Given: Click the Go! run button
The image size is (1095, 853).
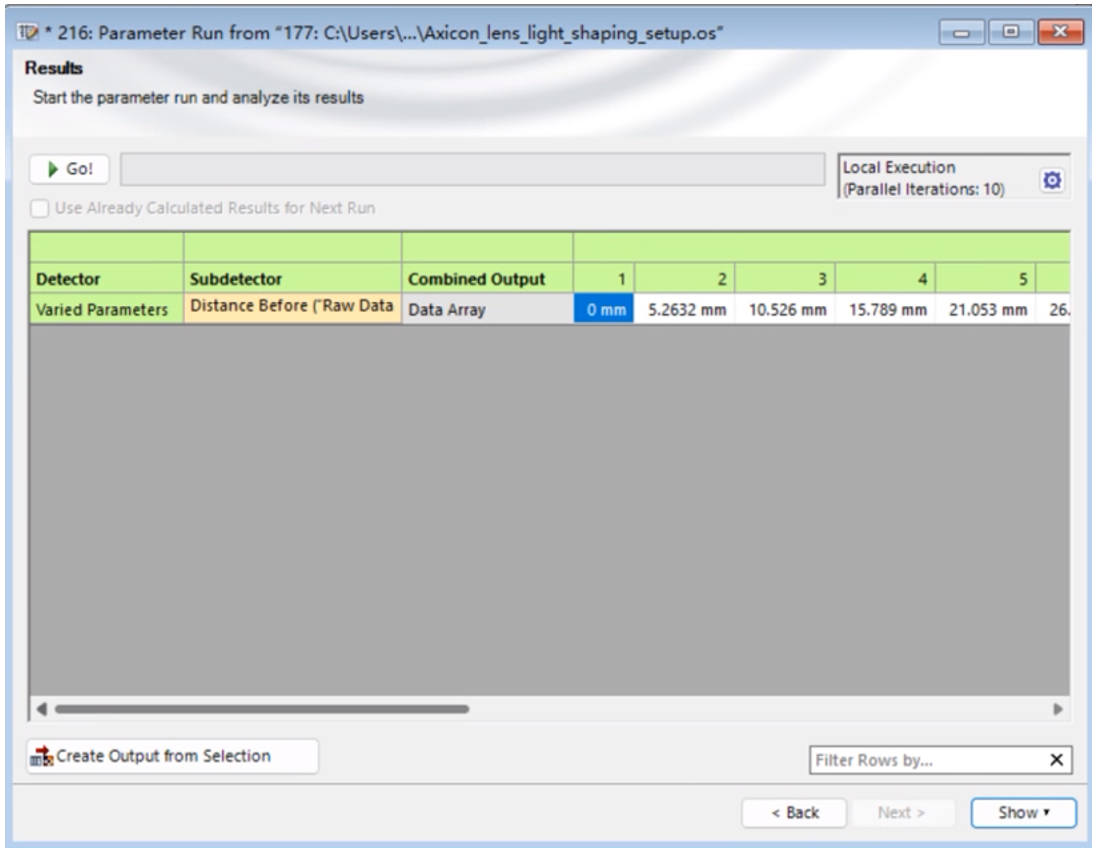Looking at the screenshot, I should tap(70, 170).
